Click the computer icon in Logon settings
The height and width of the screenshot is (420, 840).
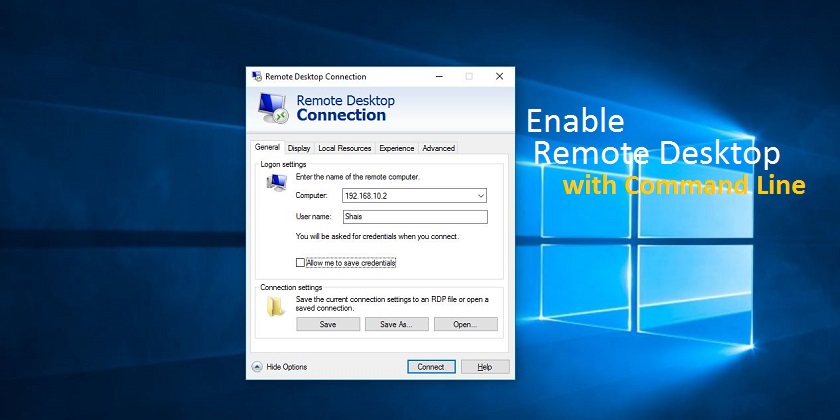tap(276, 183)
